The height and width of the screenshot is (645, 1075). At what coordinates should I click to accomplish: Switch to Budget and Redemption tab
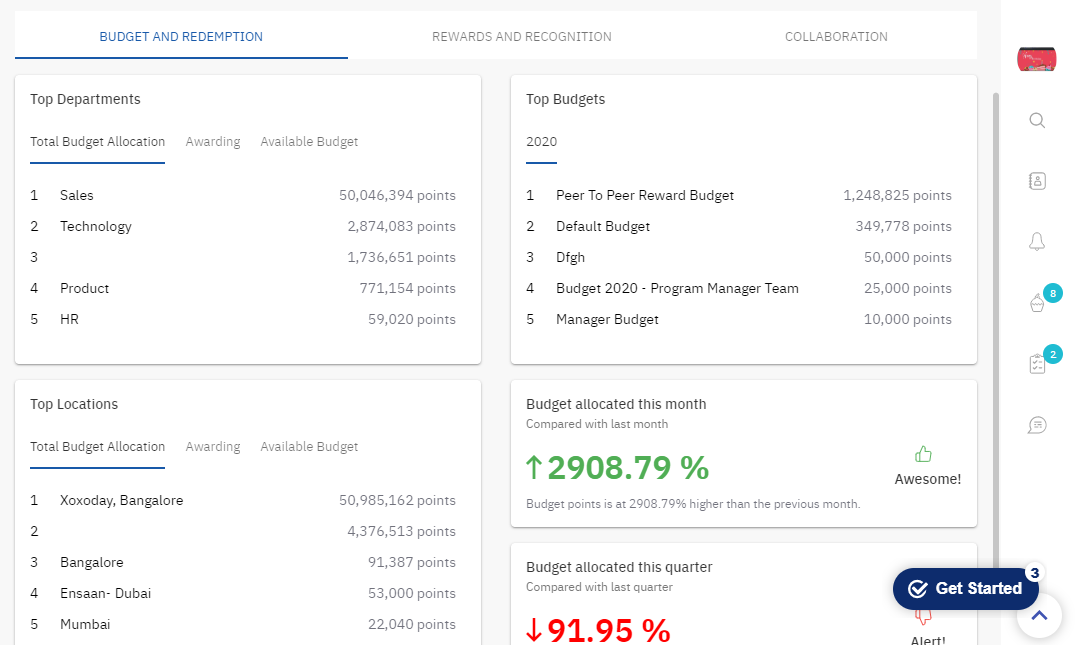(181, 36)
